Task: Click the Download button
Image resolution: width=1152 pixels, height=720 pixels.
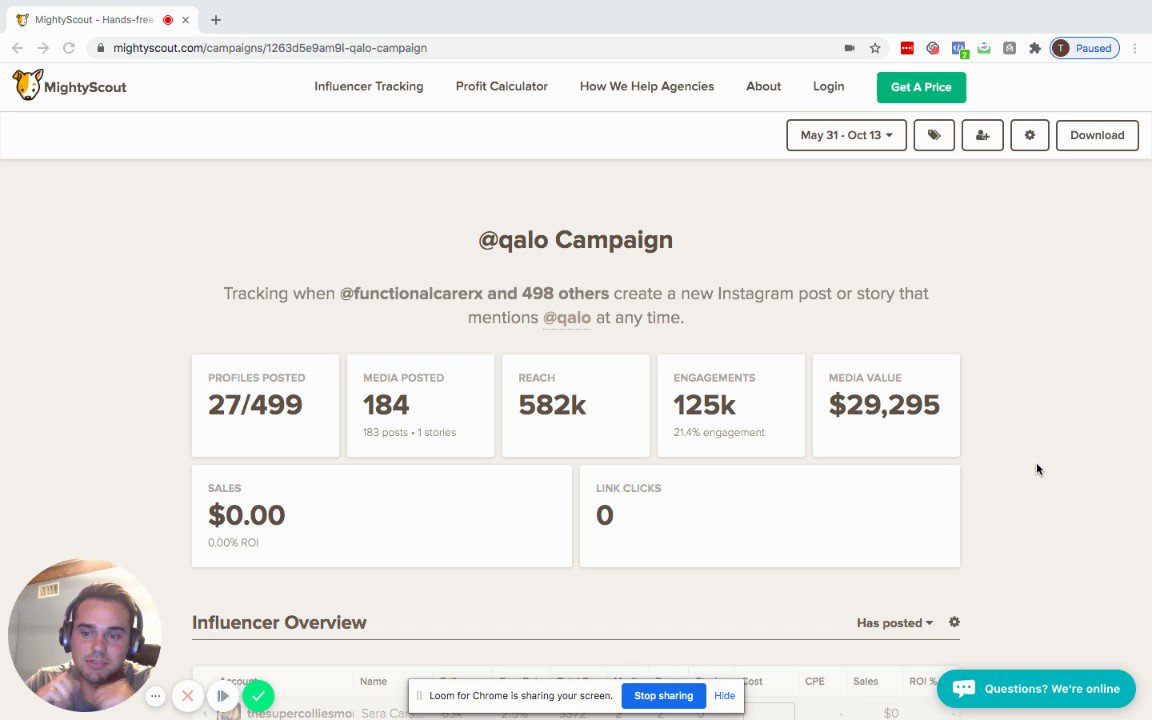Action: (x=1097, y=135)
